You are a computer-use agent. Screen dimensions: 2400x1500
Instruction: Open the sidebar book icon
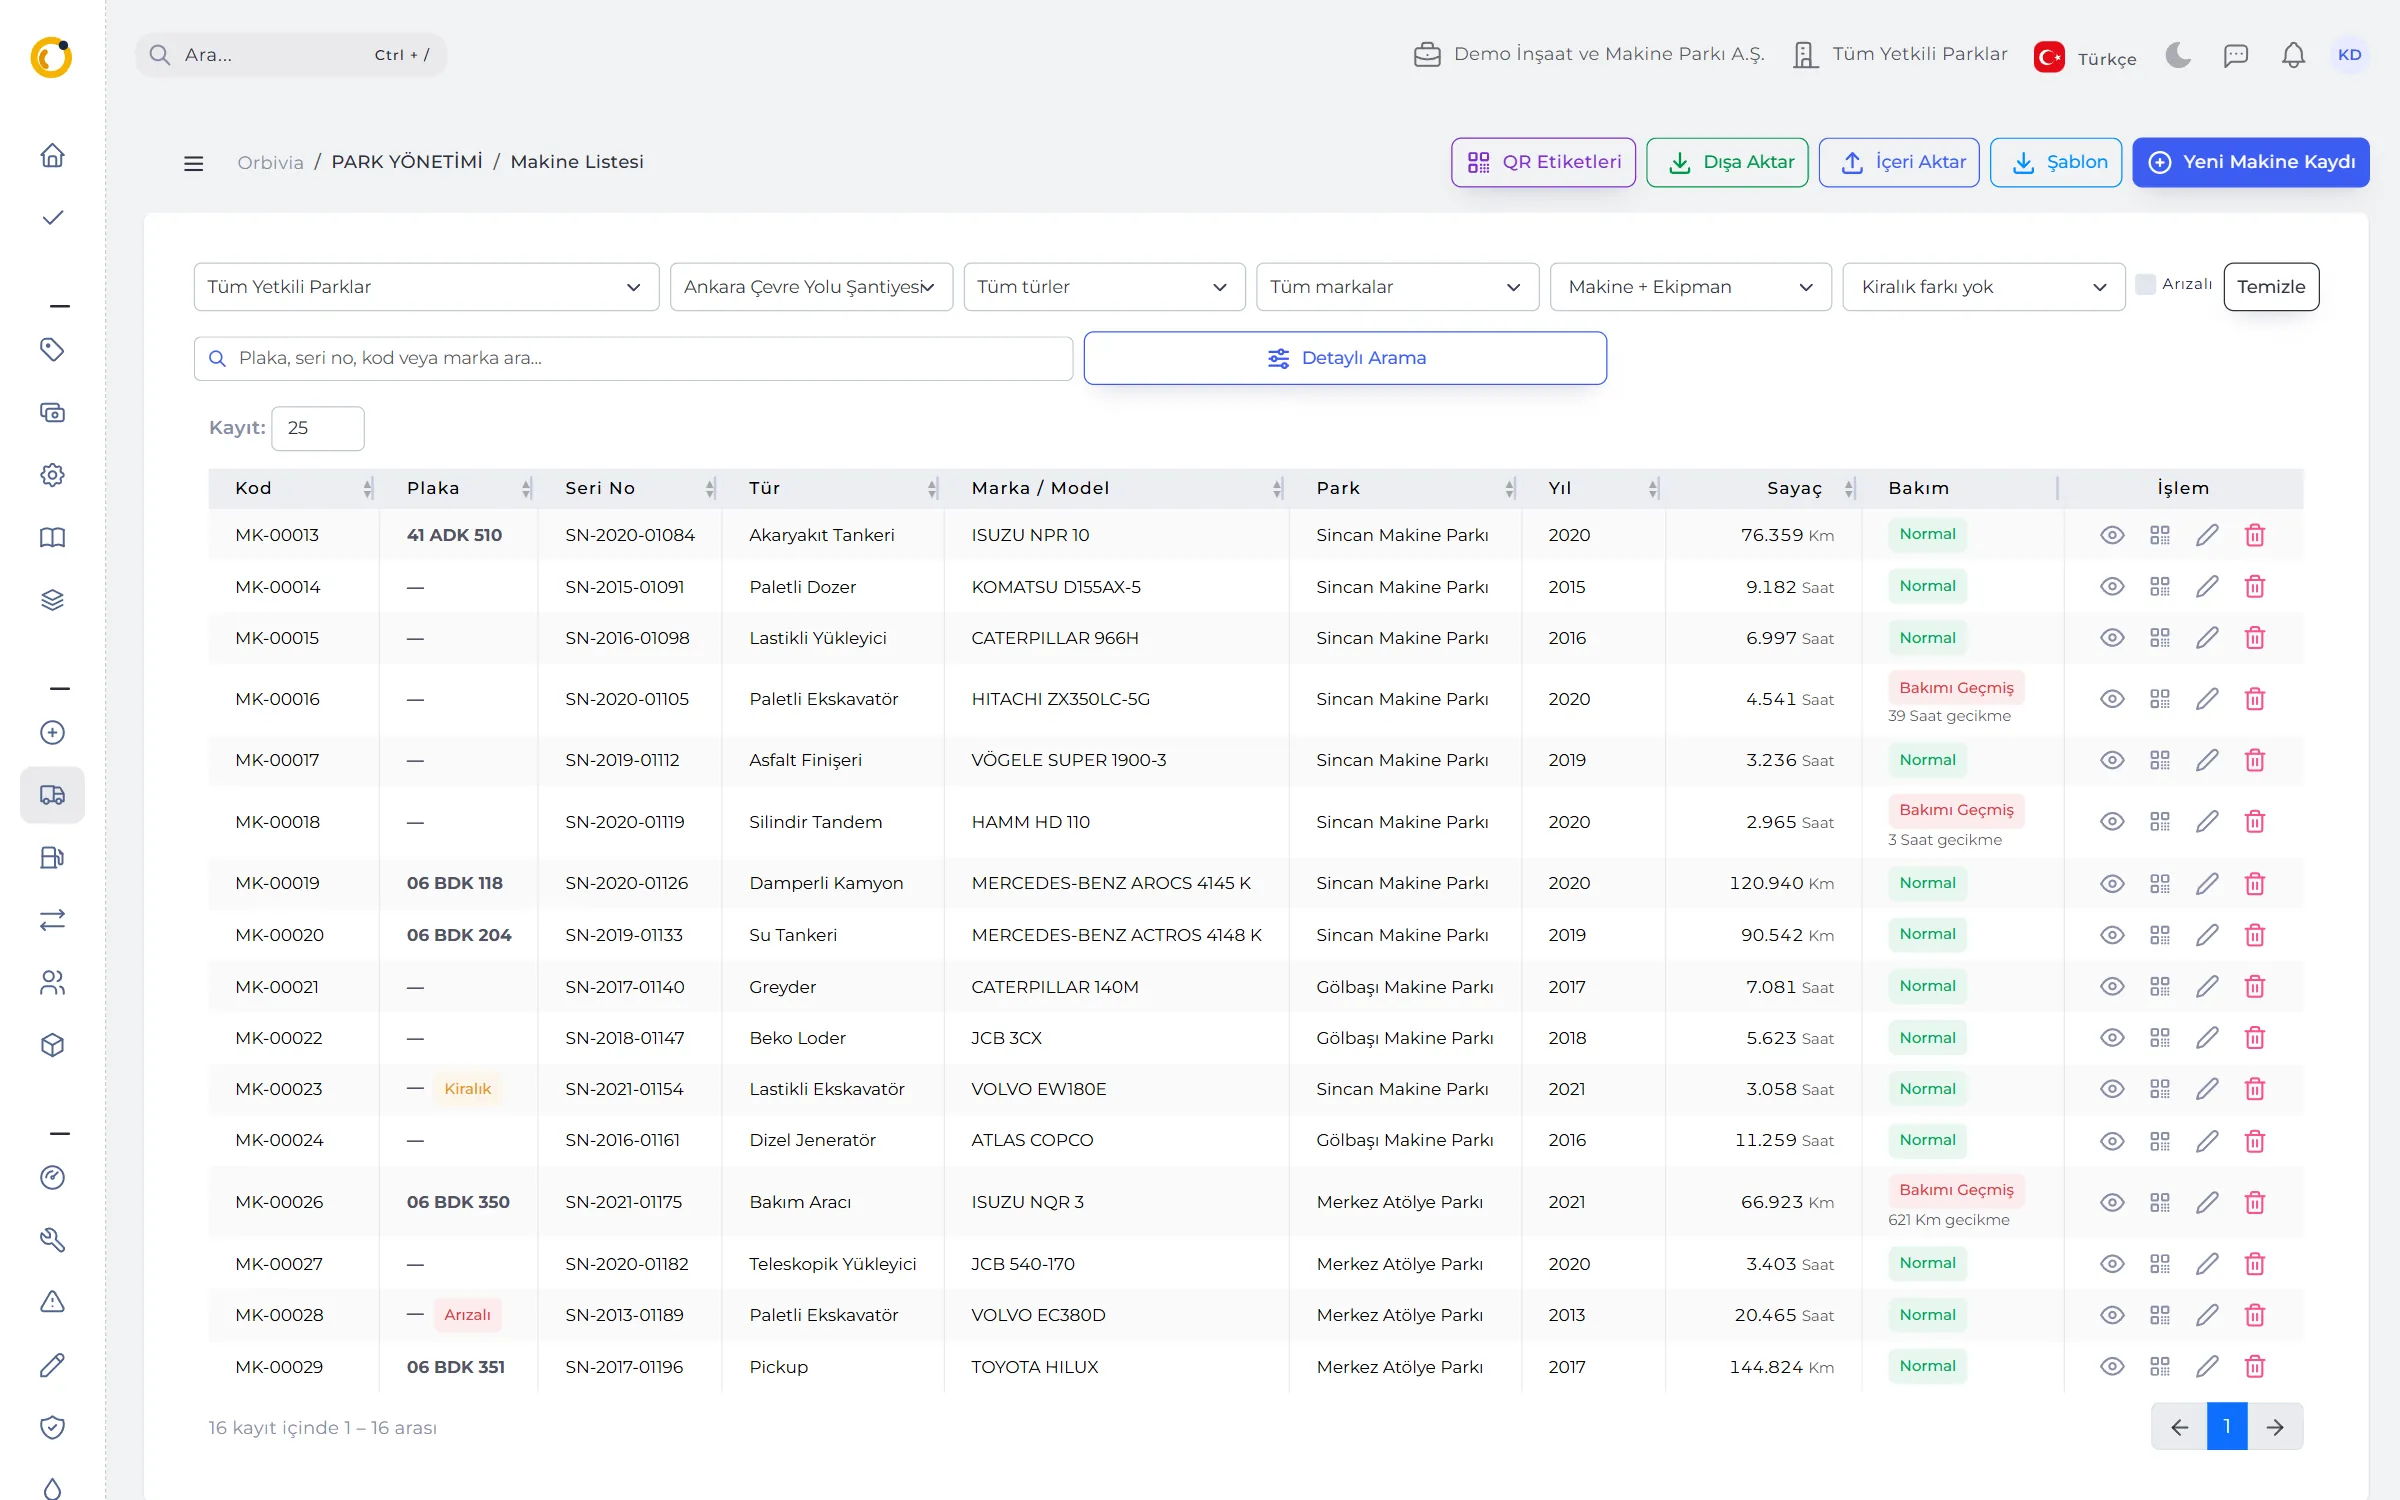coord(52,538)
